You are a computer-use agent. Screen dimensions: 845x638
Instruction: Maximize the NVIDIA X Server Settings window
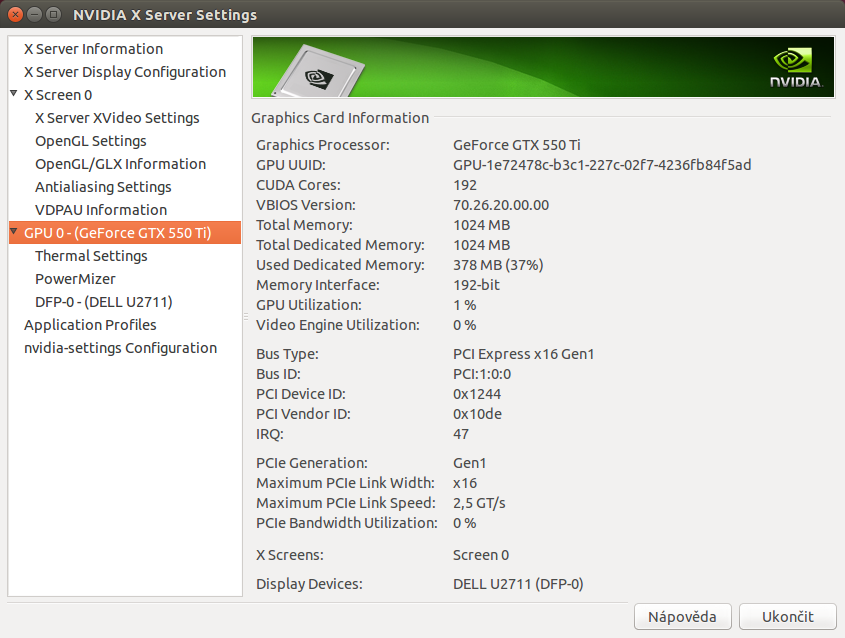53,15
